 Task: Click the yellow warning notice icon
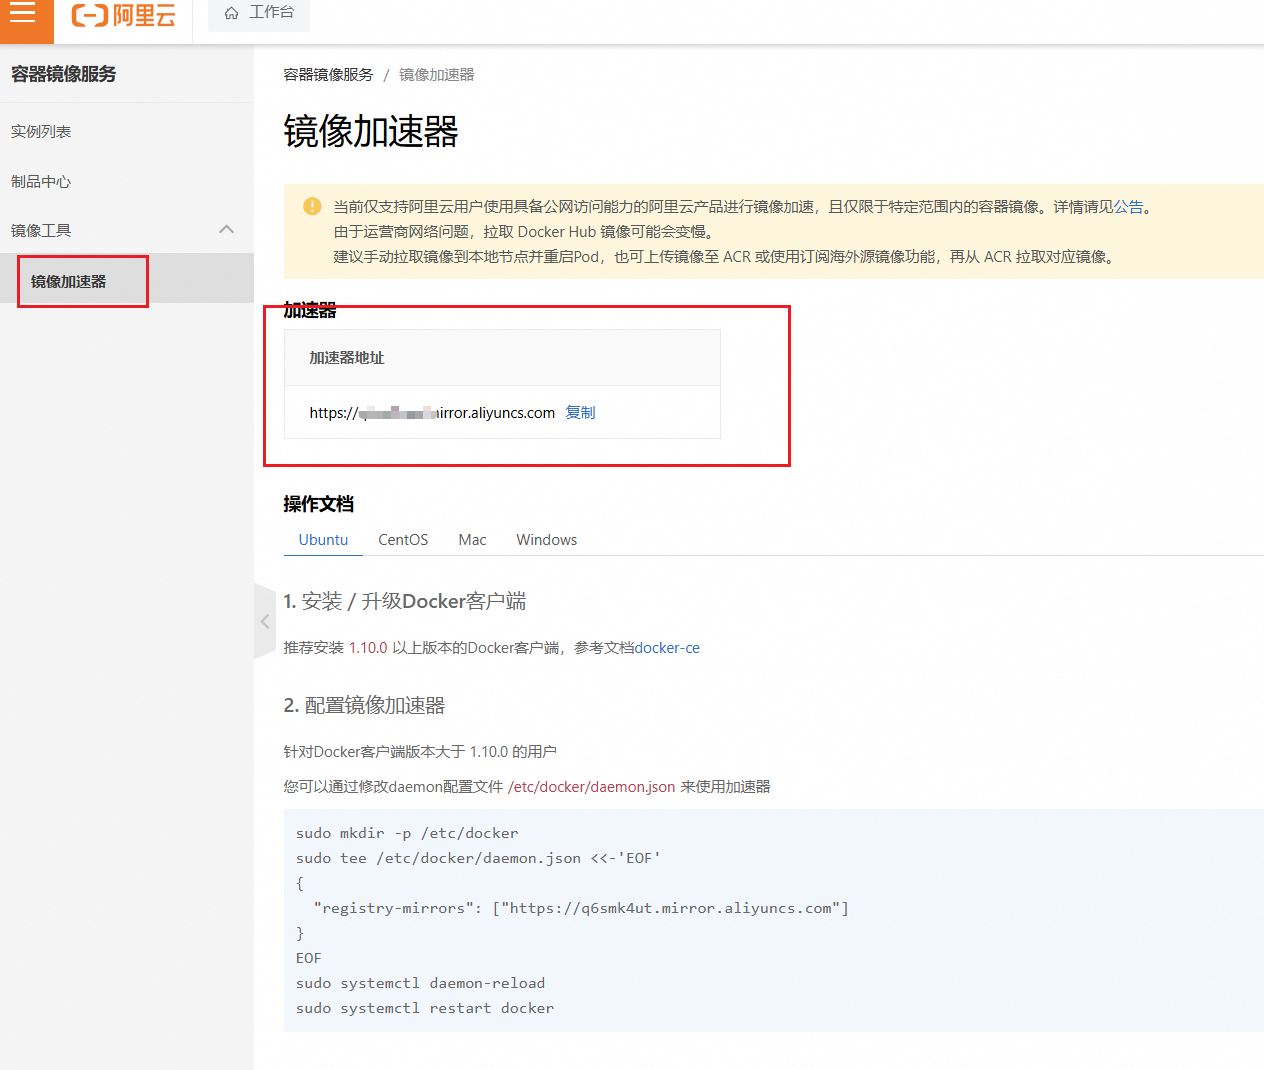click(312, 206)
